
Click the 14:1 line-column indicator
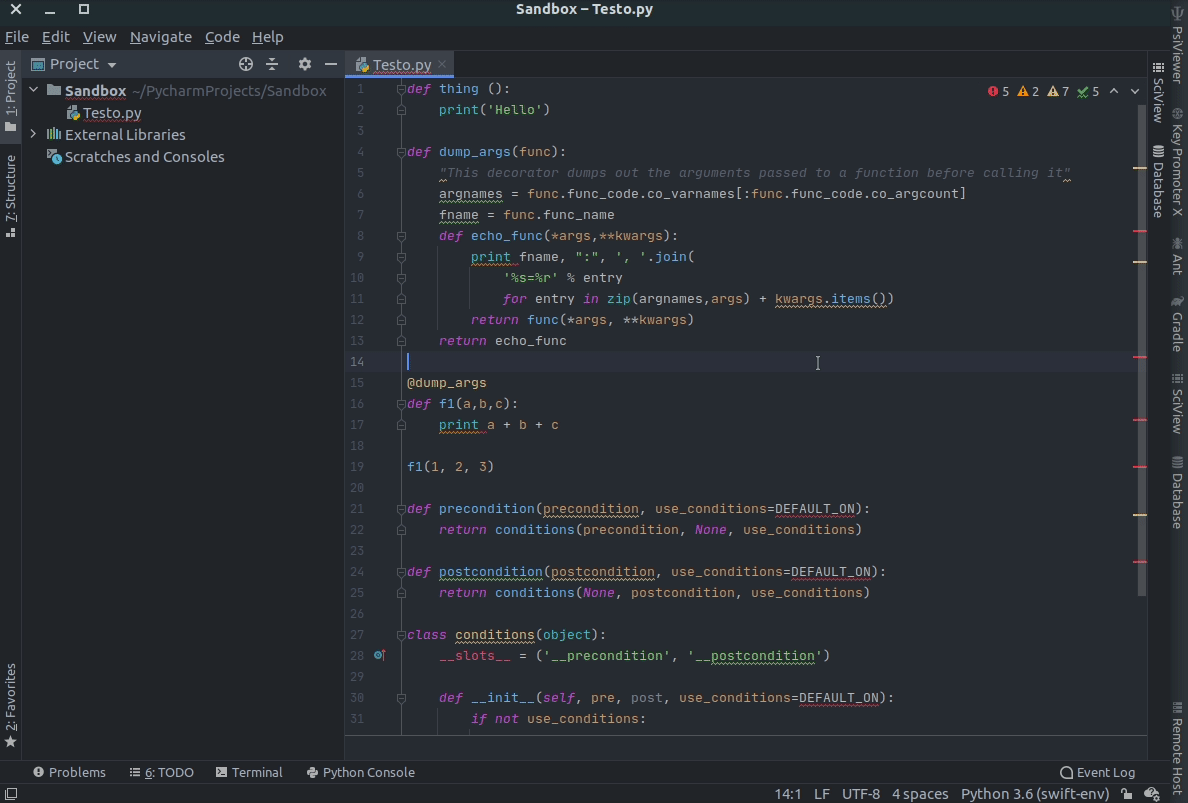coord(787,794)
